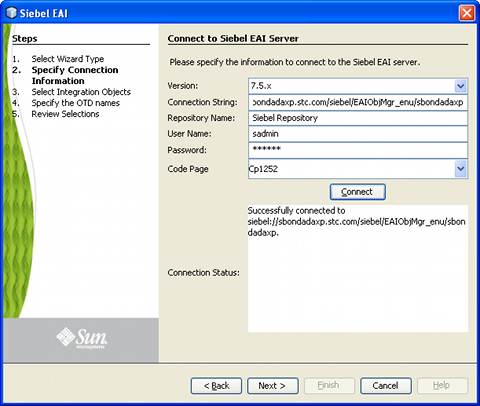Click the 'Password:' label
This screenshot has width=480, height=406.
pos(187,150)
